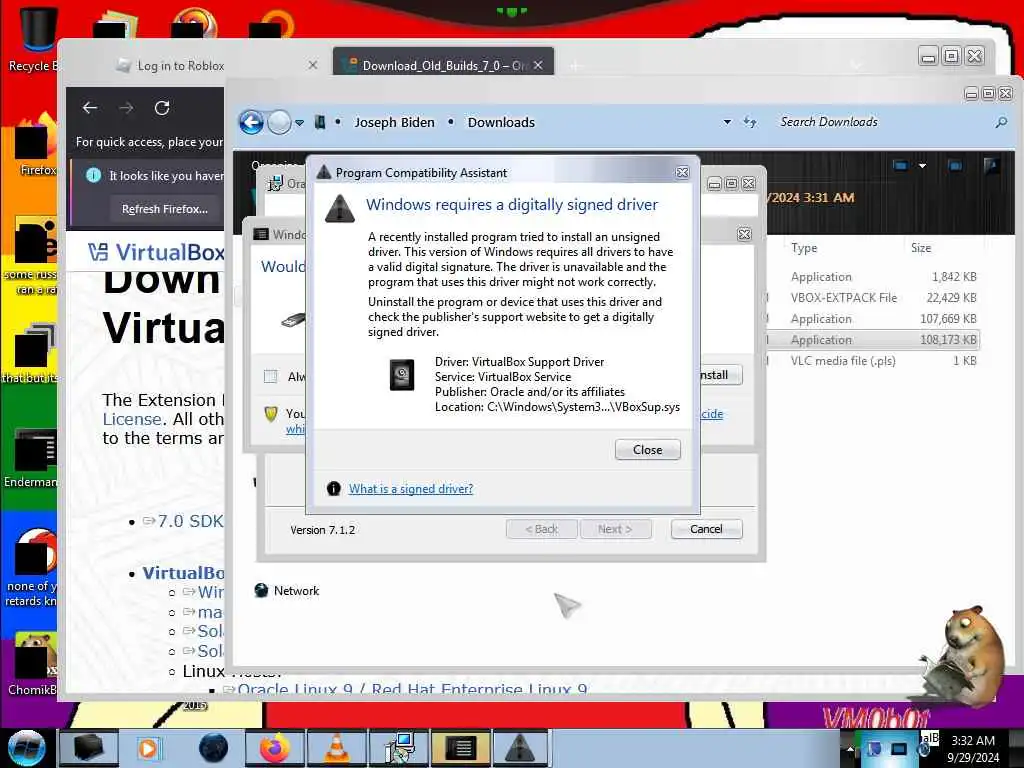This screenshot has width=1024, height=768.
Task: Select the VLC media file (.pls) row
Action: (x=873, y=360)
